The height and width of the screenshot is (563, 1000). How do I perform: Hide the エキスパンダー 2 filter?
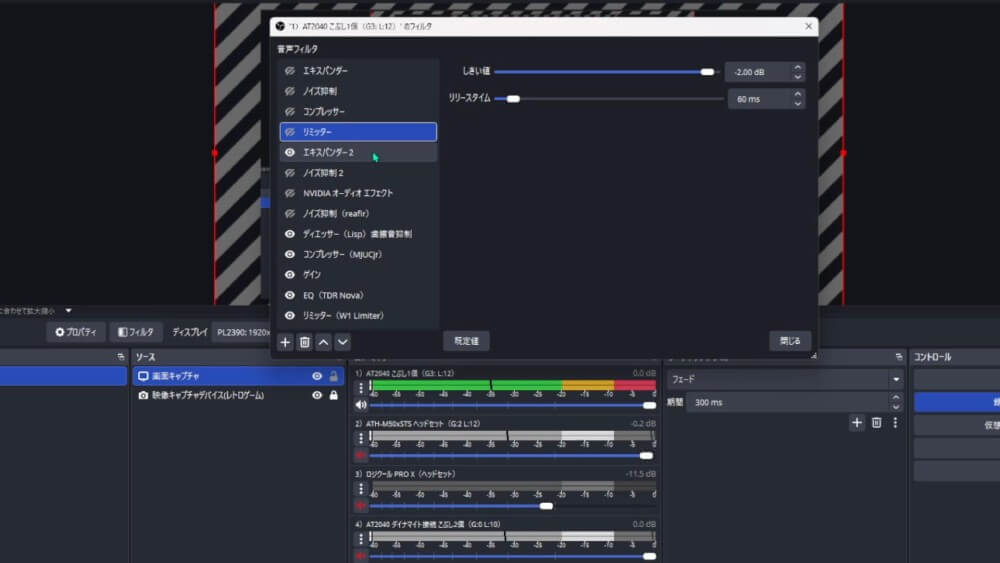point(290,153)
